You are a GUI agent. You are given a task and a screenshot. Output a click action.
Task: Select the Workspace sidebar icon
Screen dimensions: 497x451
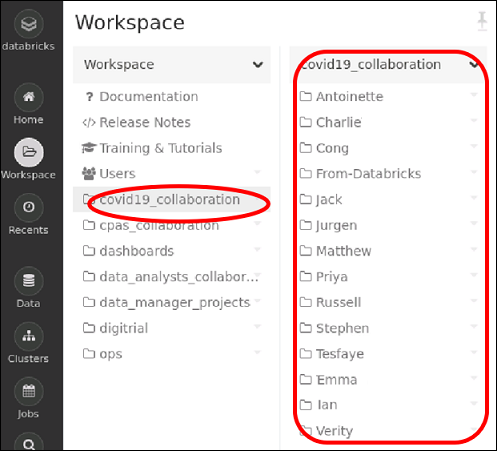pyautogui.click(x=29, y=152)
